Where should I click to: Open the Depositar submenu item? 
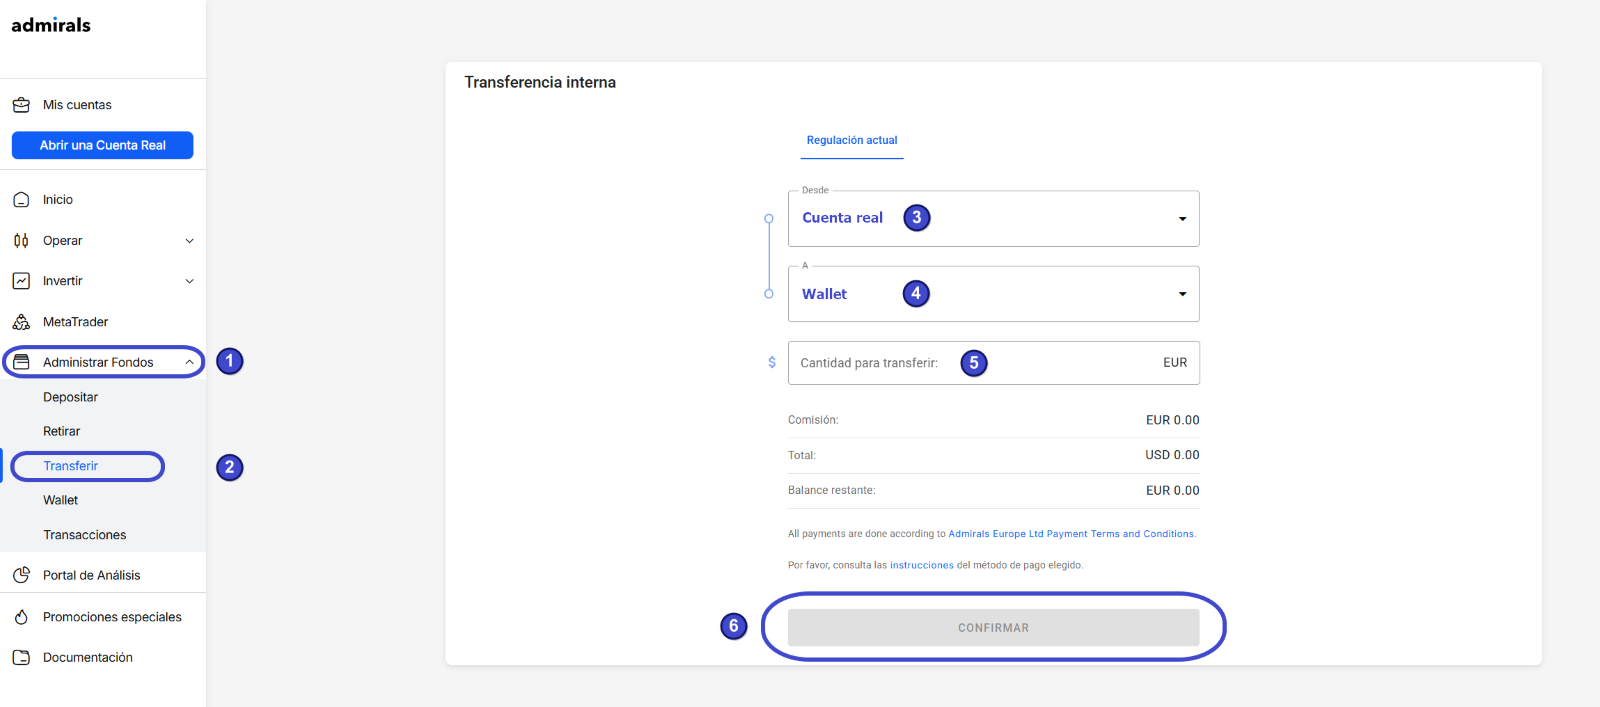click(x=70, y=397)
